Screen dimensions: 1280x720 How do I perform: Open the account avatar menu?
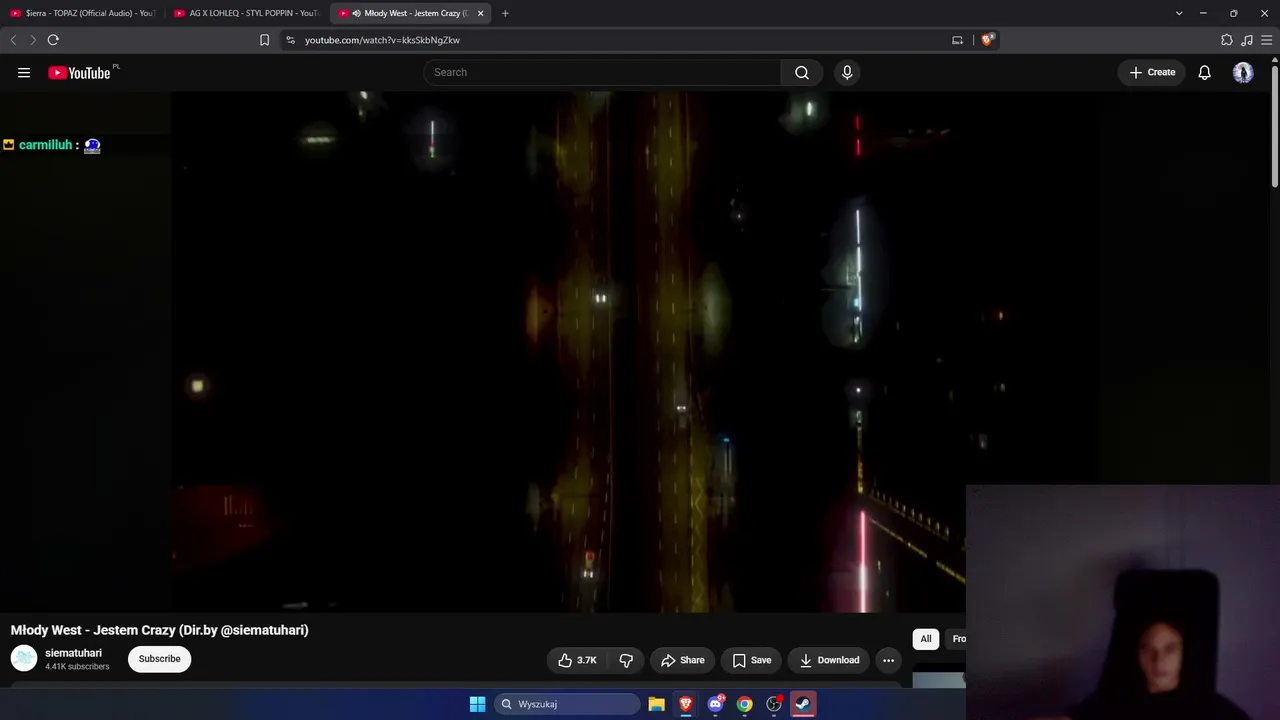coord(1243,72)
